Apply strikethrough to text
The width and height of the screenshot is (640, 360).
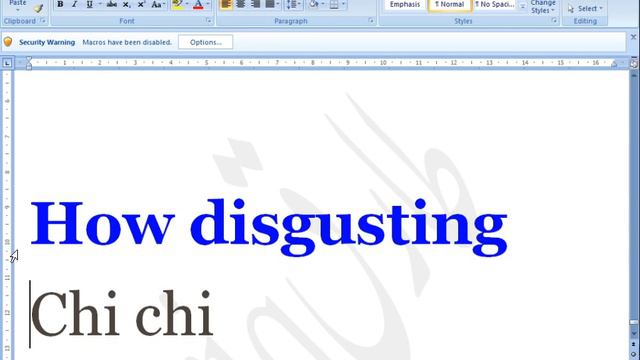[x=111, y=4]
